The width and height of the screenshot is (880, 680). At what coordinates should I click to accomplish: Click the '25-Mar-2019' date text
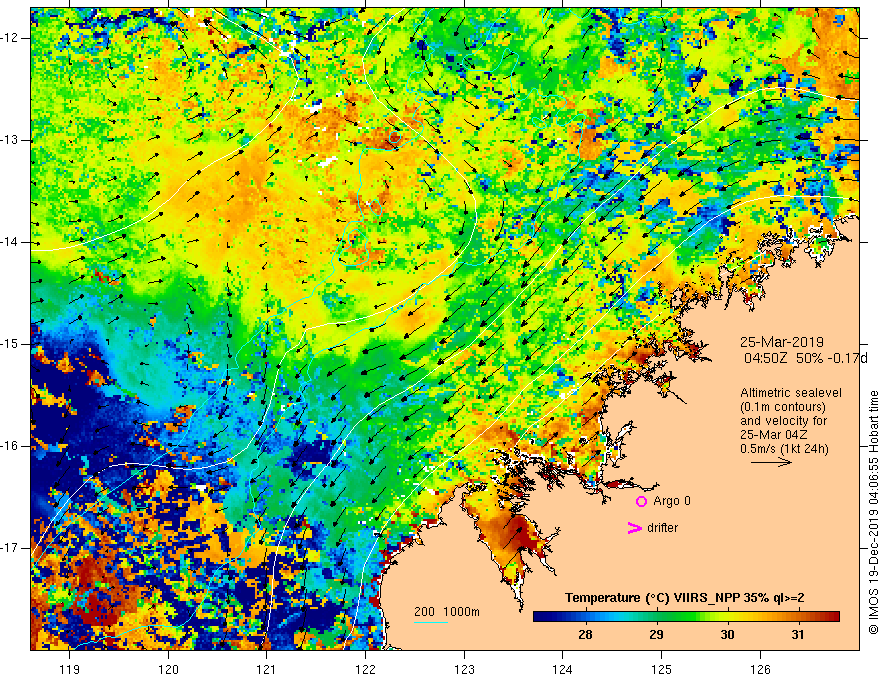(782, 342)
